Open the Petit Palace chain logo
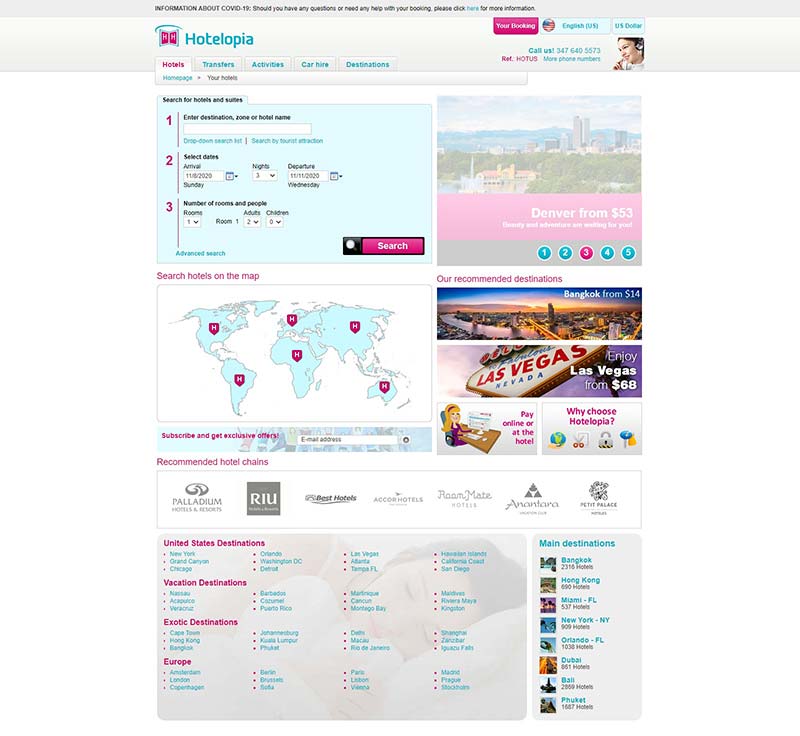This screenshot has width=800, height=736. pyautogui.click(x=598, y=498)
